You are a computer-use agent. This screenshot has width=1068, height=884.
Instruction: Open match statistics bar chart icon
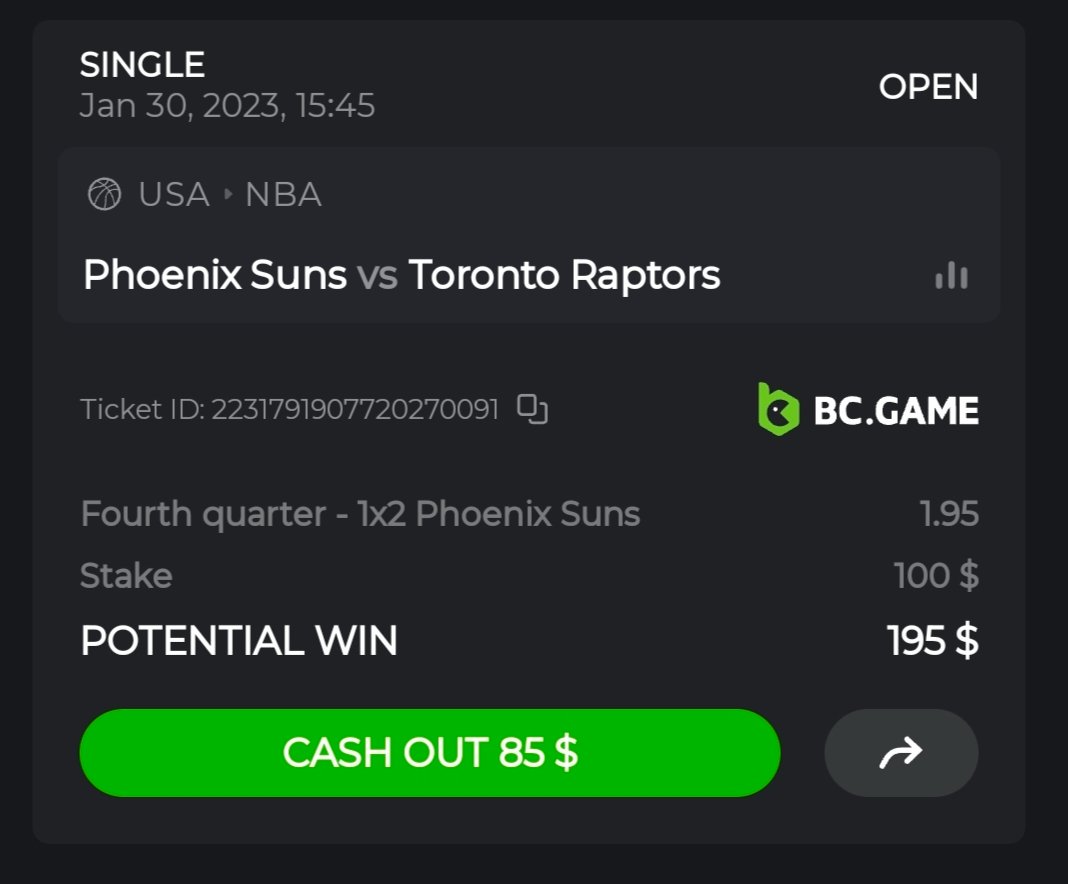[951, 276]
